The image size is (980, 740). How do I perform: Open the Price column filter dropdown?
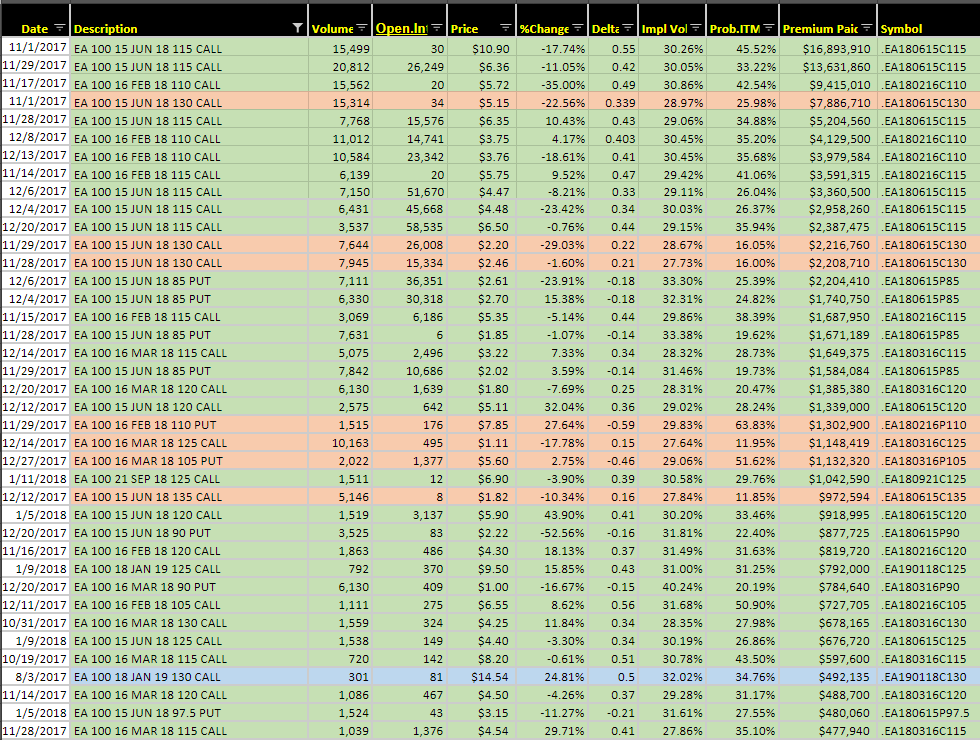506,28
